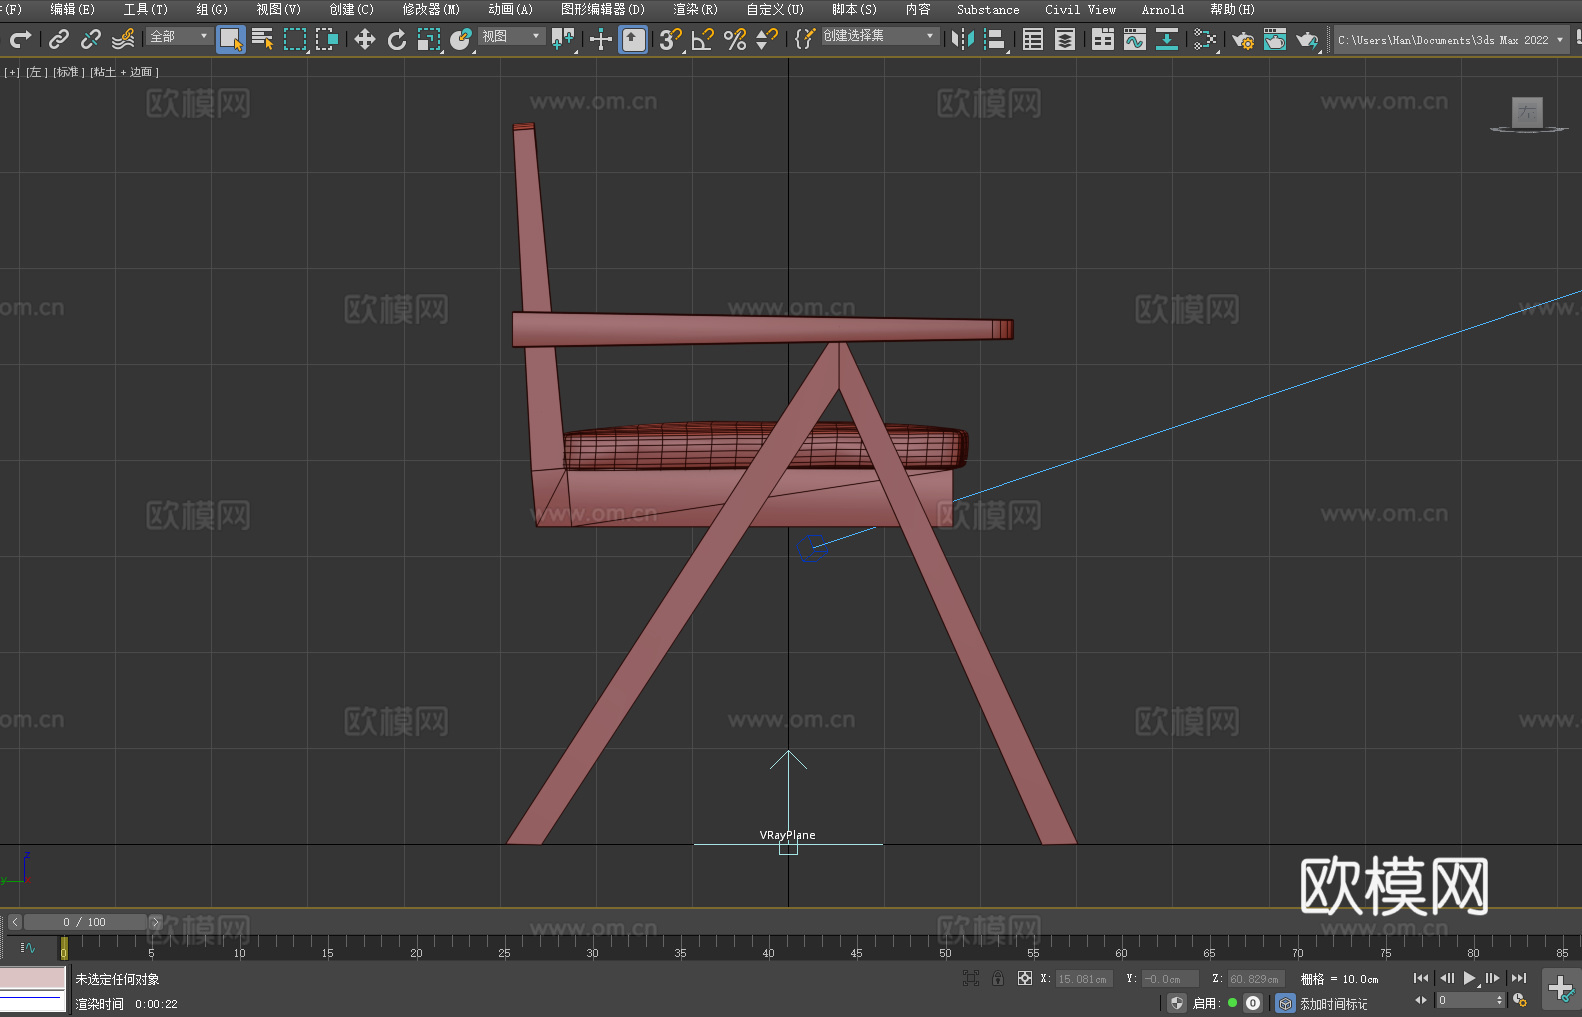Click the Edit Named Selection Sets icon
Screen dimensions: 1582x1017
tap(805, 39)
